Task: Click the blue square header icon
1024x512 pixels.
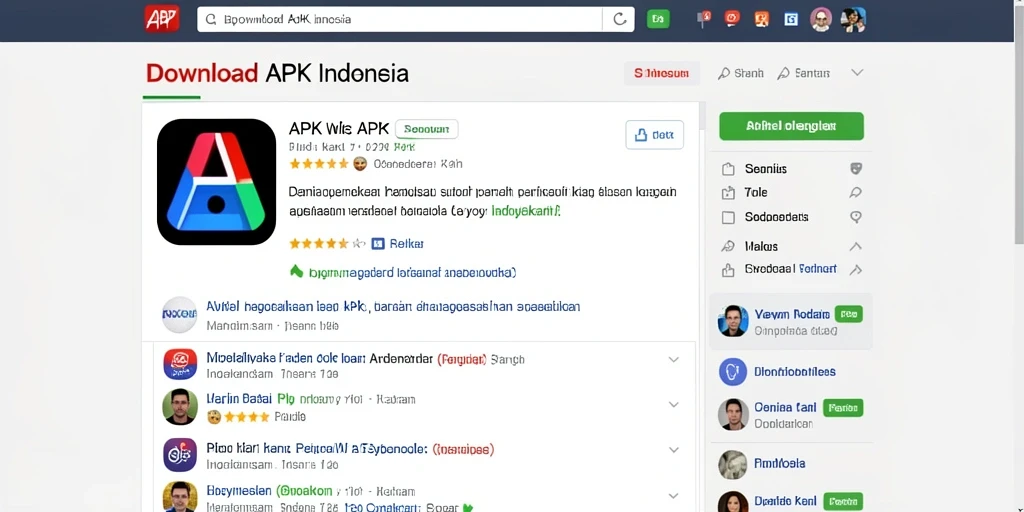Action: tap(791, 20)
